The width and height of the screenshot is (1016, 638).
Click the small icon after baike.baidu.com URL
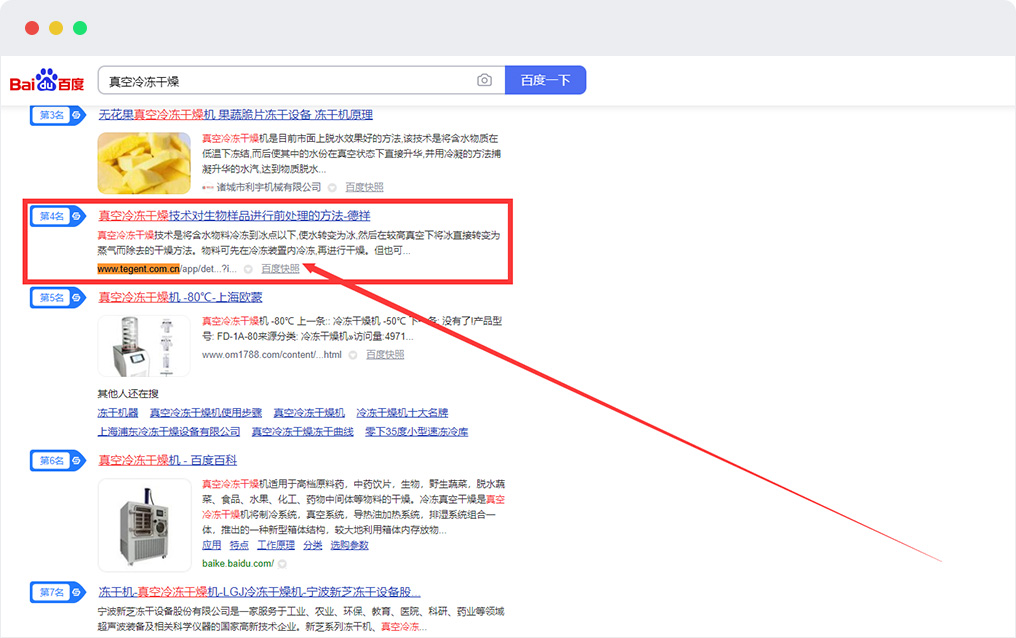pyautogui.click(x=283, y=564)
